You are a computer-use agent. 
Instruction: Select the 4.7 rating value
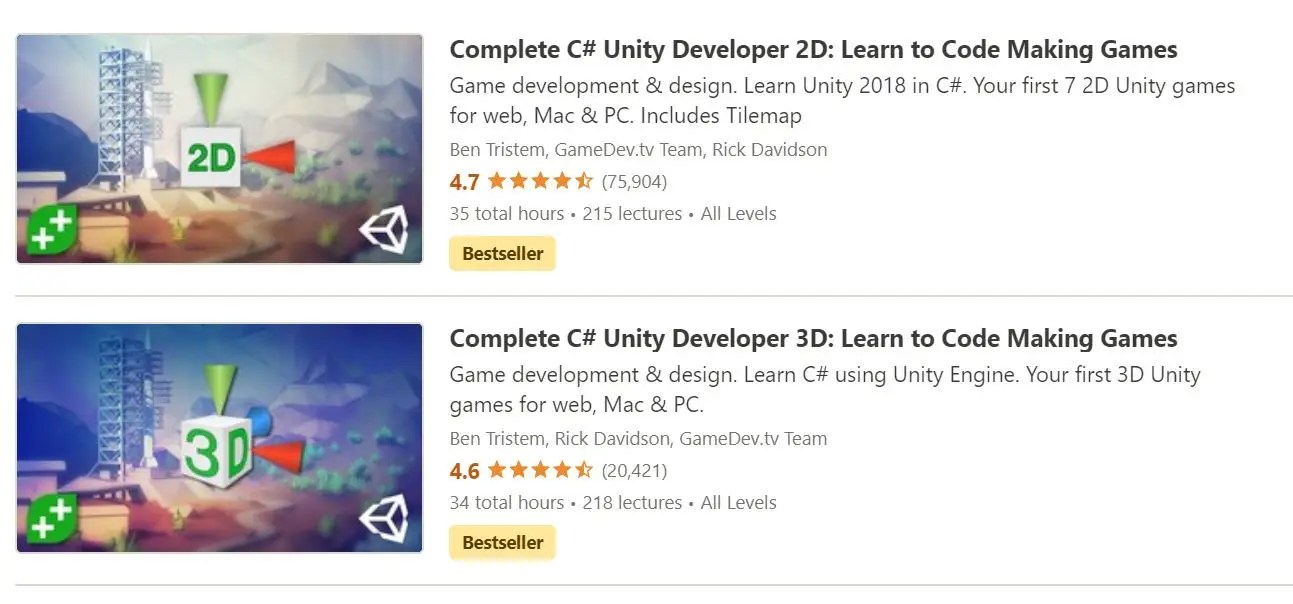tap(466, 182)
